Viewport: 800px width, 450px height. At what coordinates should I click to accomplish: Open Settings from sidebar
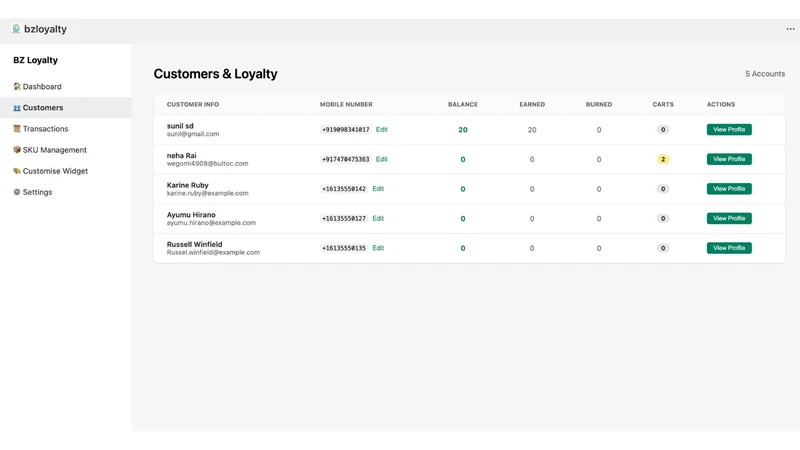click(x=66, y=192)
